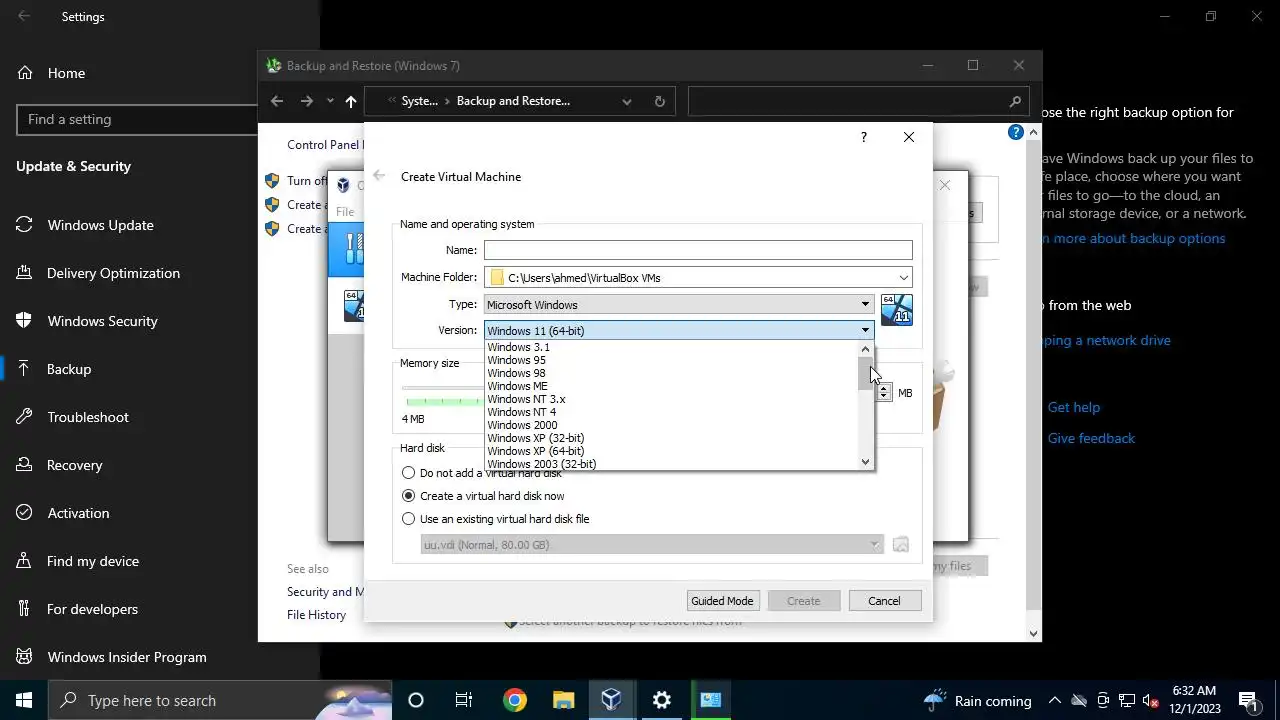Click the up one level arrow
The image size is (1280, 720).
click(351, 101)
